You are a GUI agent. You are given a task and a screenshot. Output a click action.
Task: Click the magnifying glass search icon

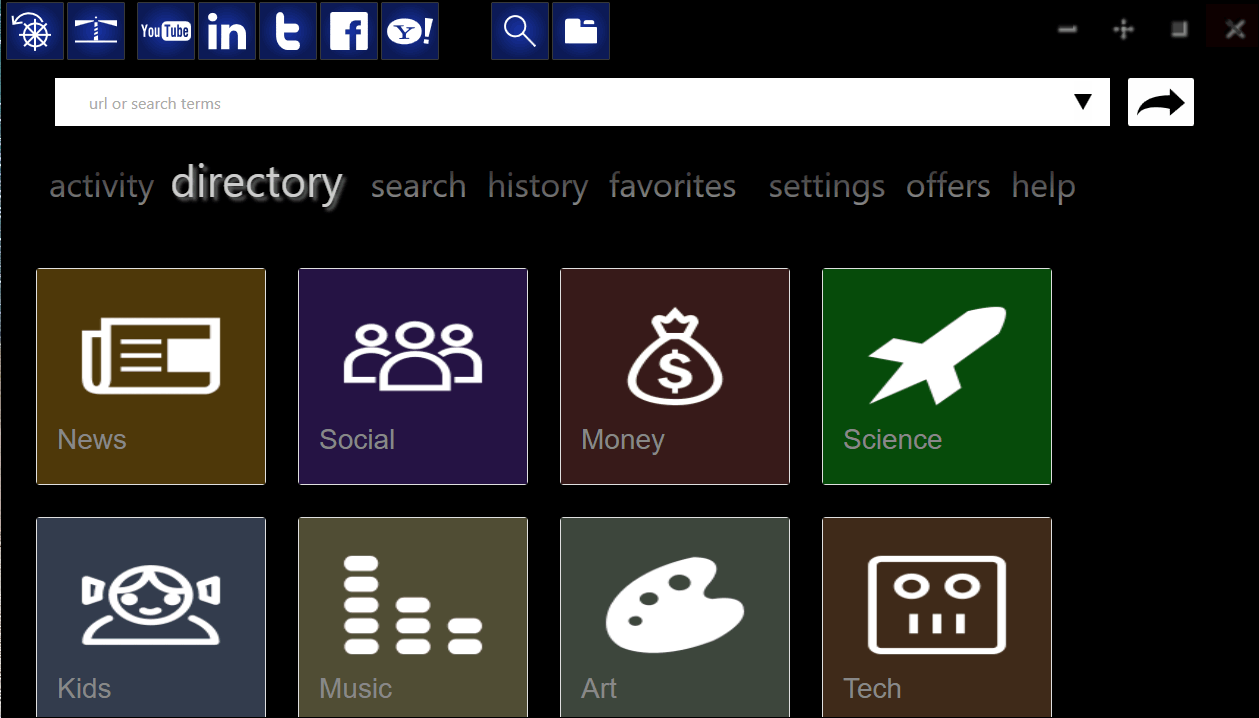coord(520,31)
